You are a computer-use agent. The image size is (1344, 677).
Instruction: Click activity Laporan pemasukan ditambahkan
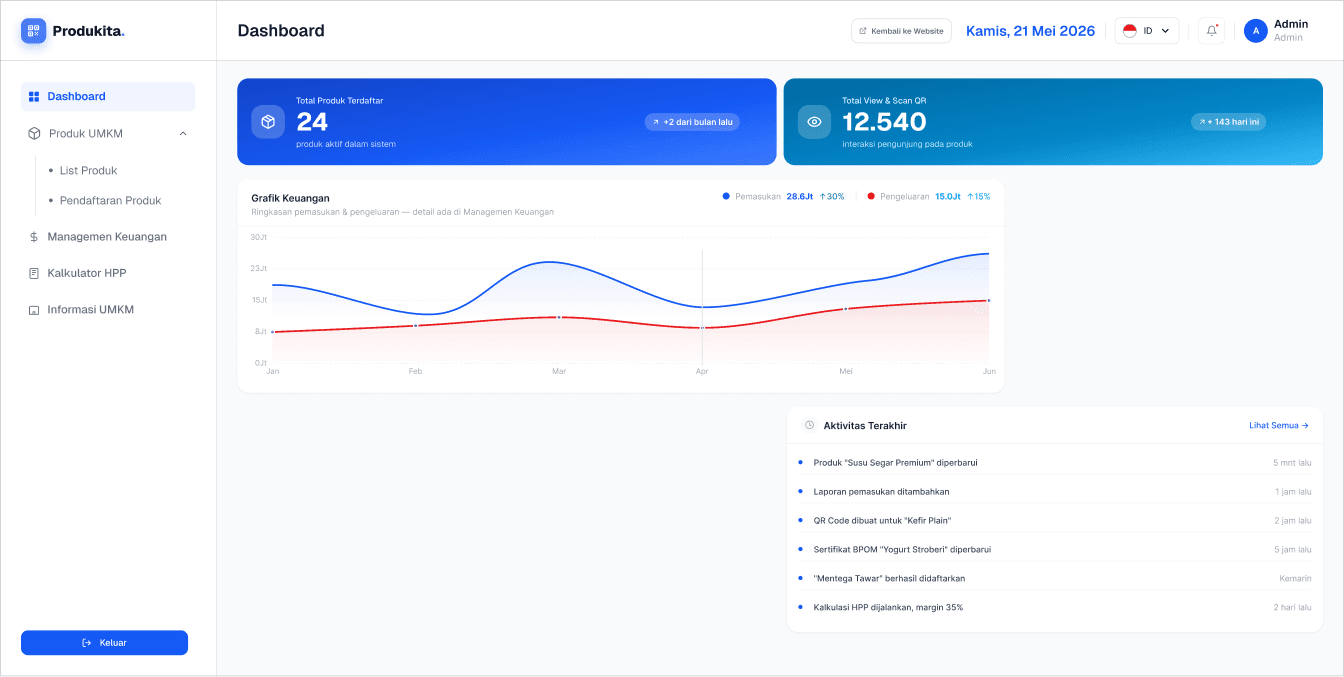[881, 492]
